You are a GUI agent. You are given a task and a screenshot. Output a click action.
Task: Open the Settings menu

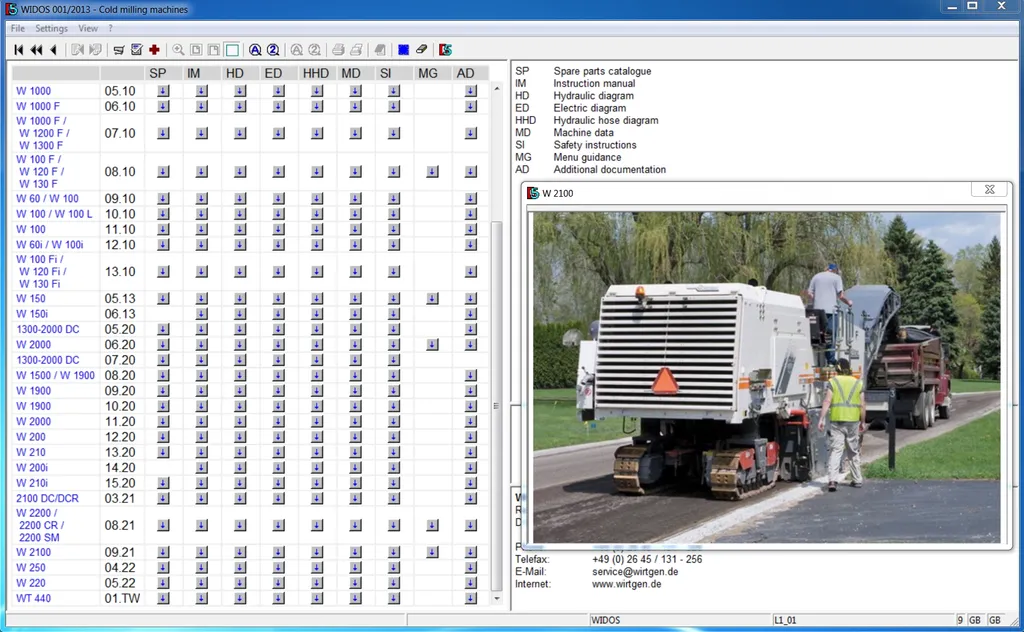[52, 28]
